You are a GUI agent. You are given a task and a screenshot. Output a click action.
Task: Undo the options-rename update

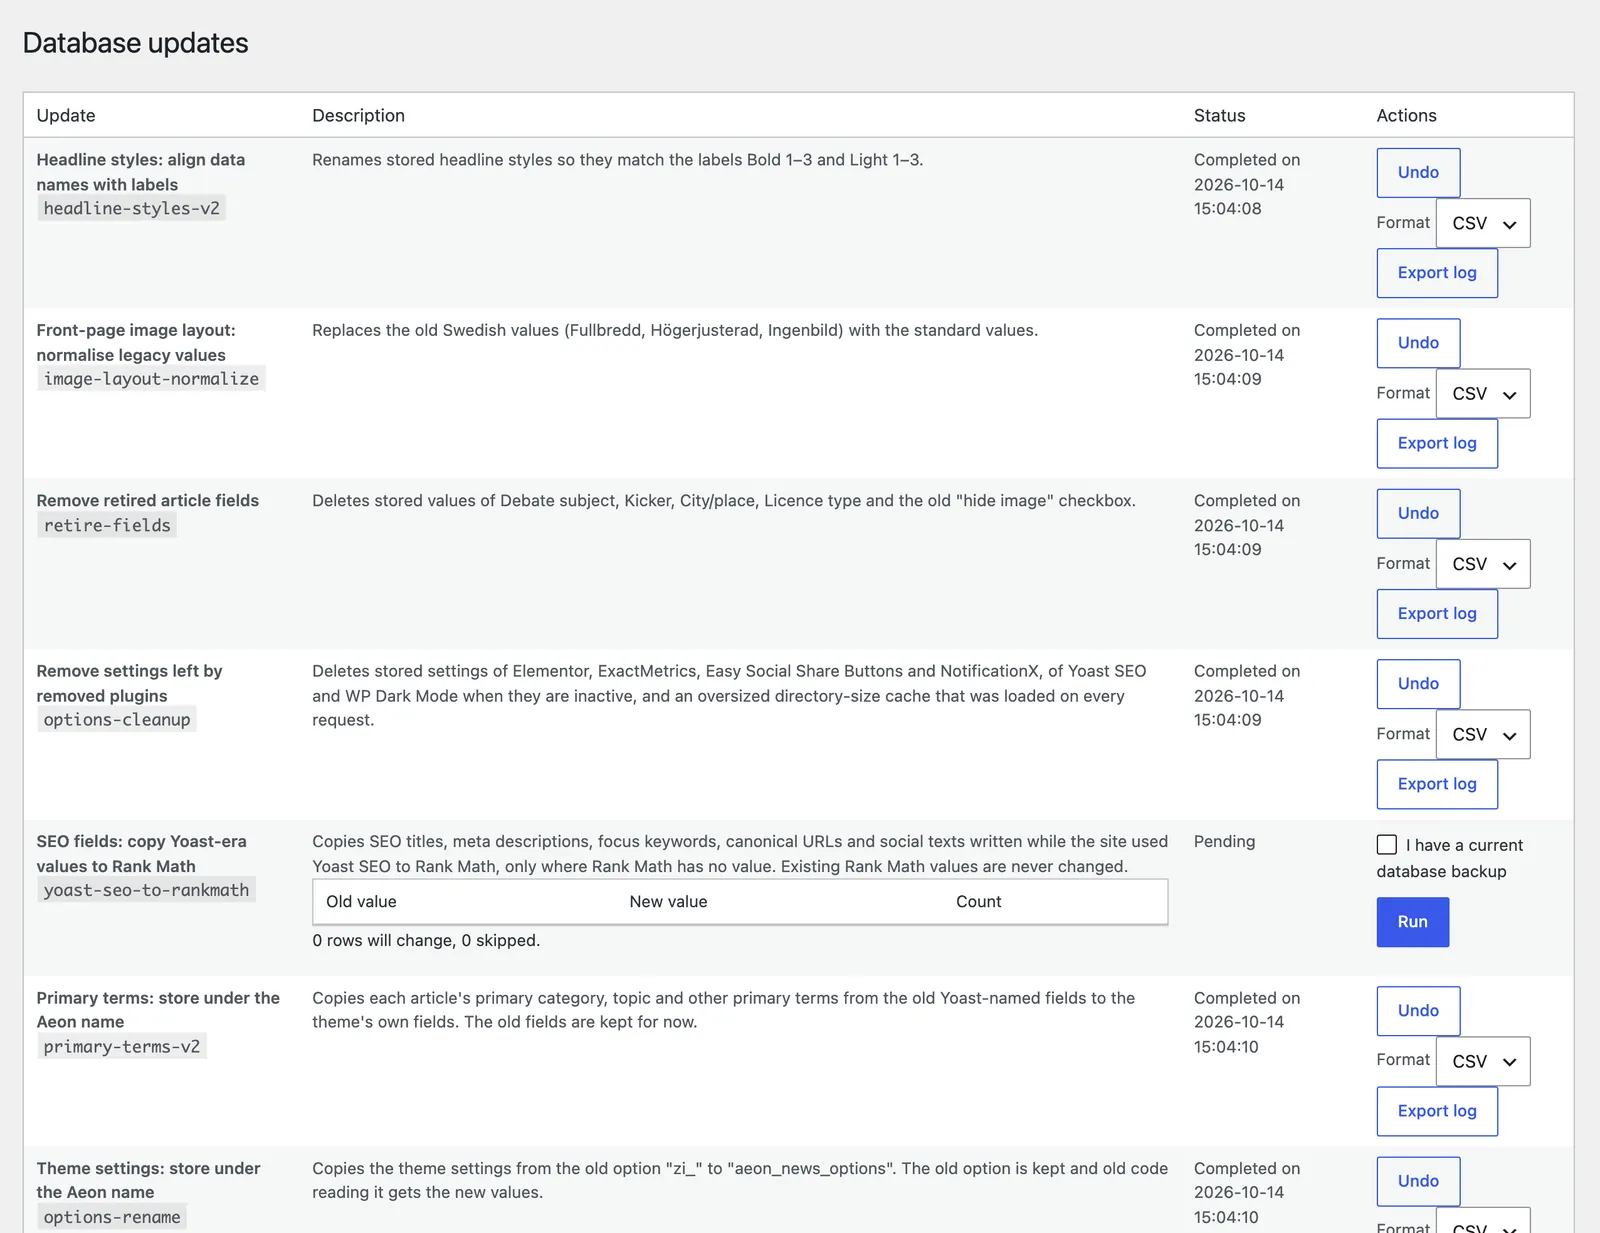[x=1418, y=1181]
